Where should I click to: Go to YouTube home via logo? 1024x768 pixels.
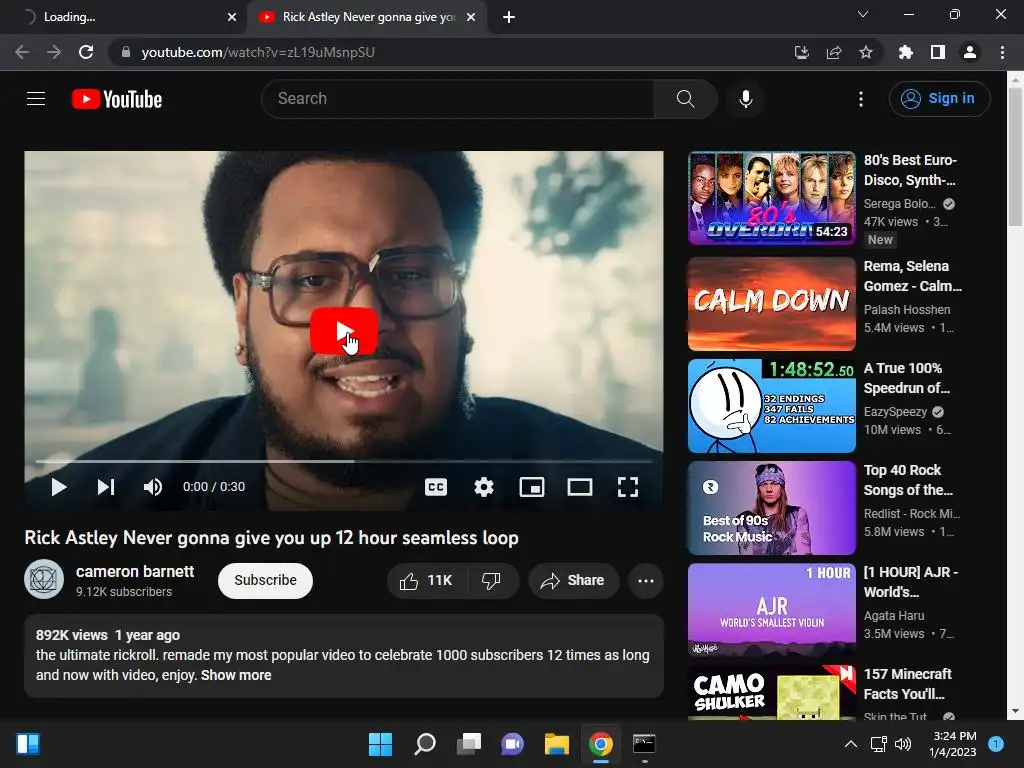point(117,99)
